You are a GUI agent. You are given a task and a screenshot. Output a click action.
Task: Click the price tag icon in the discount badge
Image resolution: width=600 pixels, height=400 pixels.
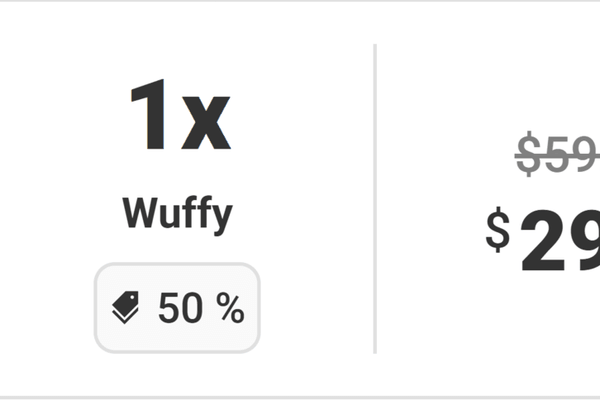(126, 309)
